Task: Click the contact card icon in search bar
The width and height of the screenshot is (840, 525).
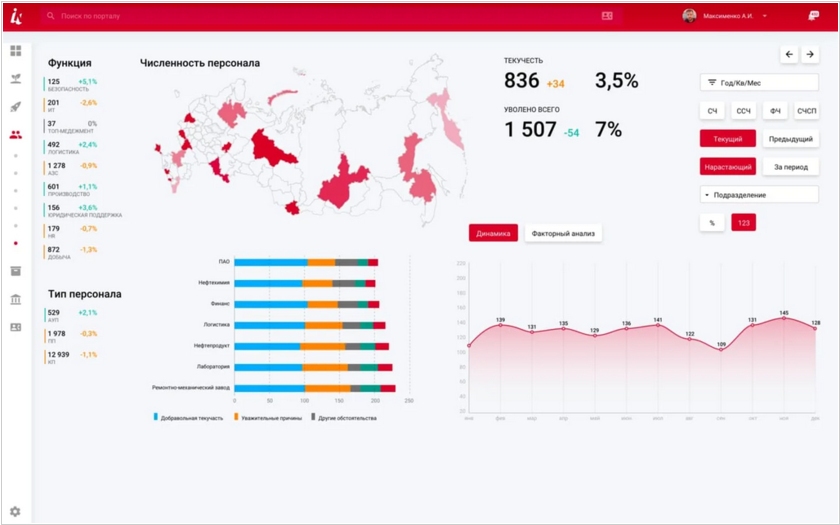Action: coord(607,16)
